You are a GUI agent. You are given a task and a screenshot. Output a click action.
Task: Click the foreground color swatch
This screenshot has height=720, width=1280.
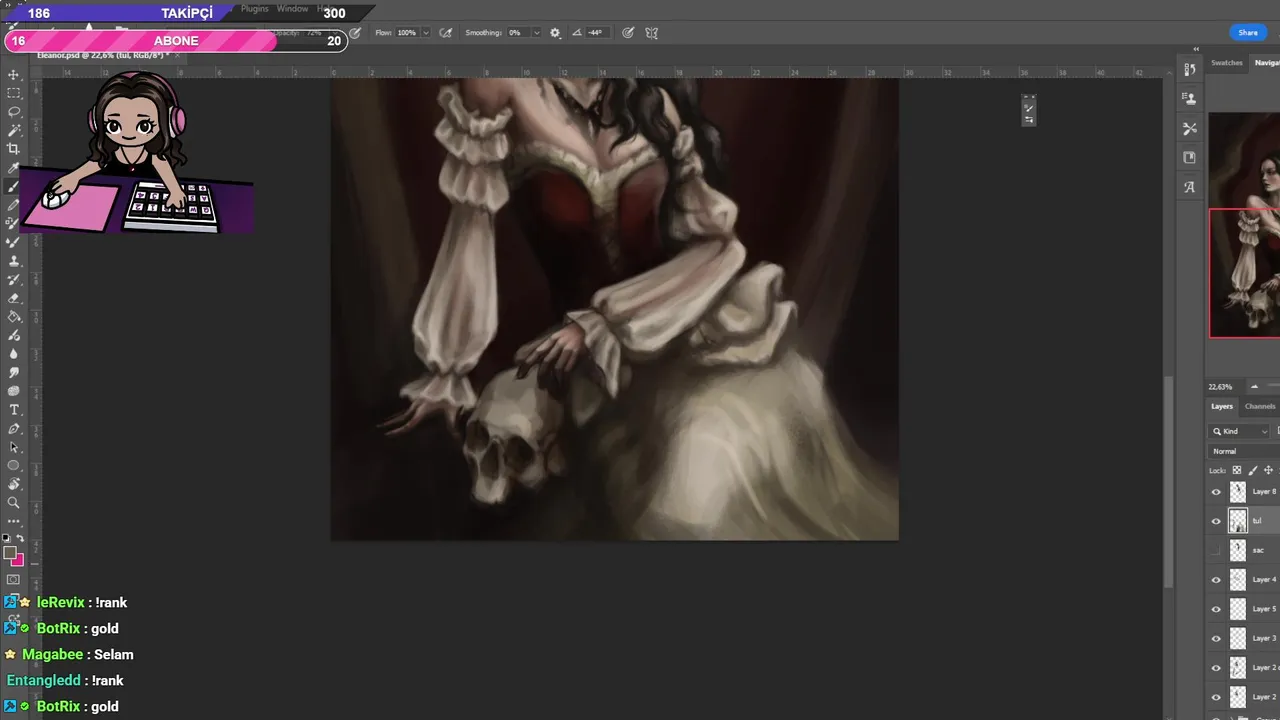(x=9, y=552)
